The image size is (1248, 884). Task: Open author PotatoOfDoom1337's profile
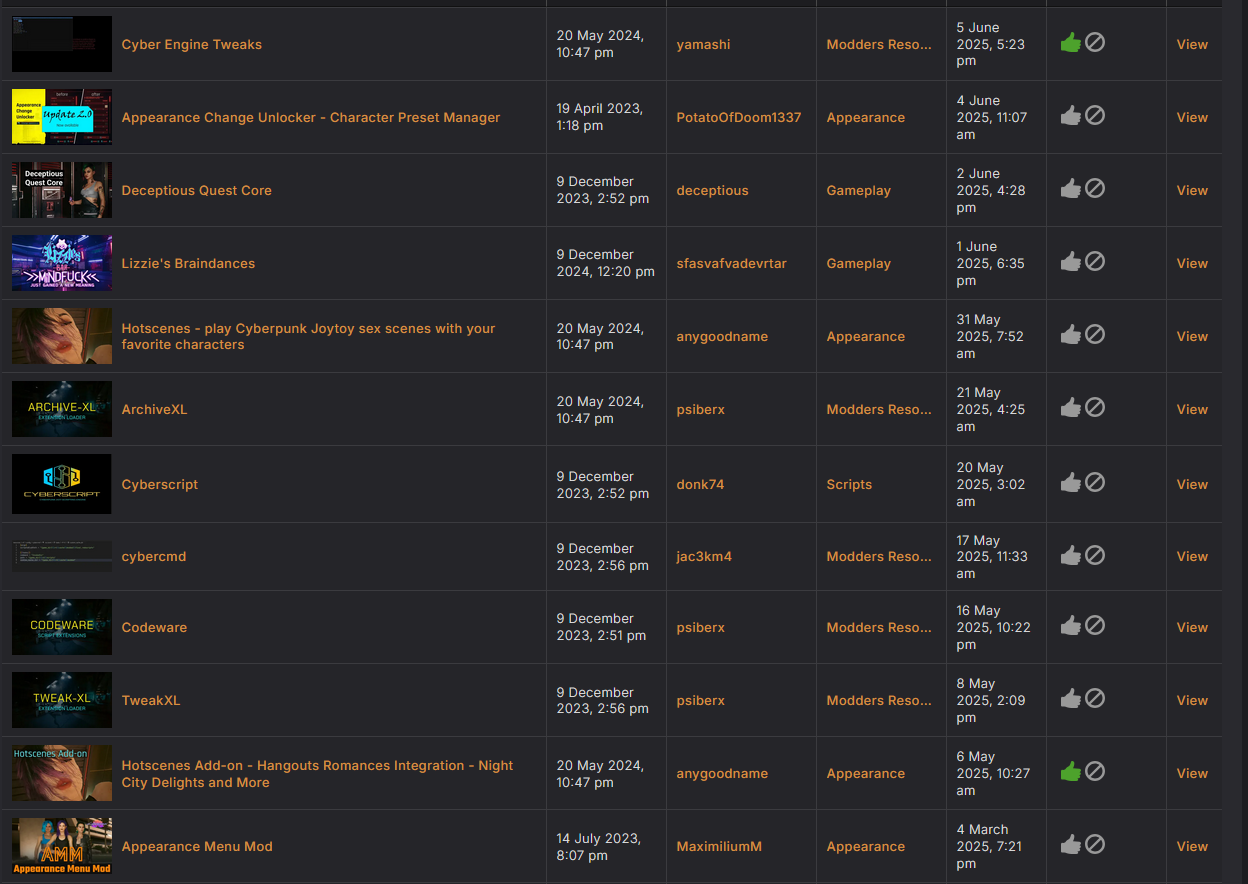pos(739,117)
